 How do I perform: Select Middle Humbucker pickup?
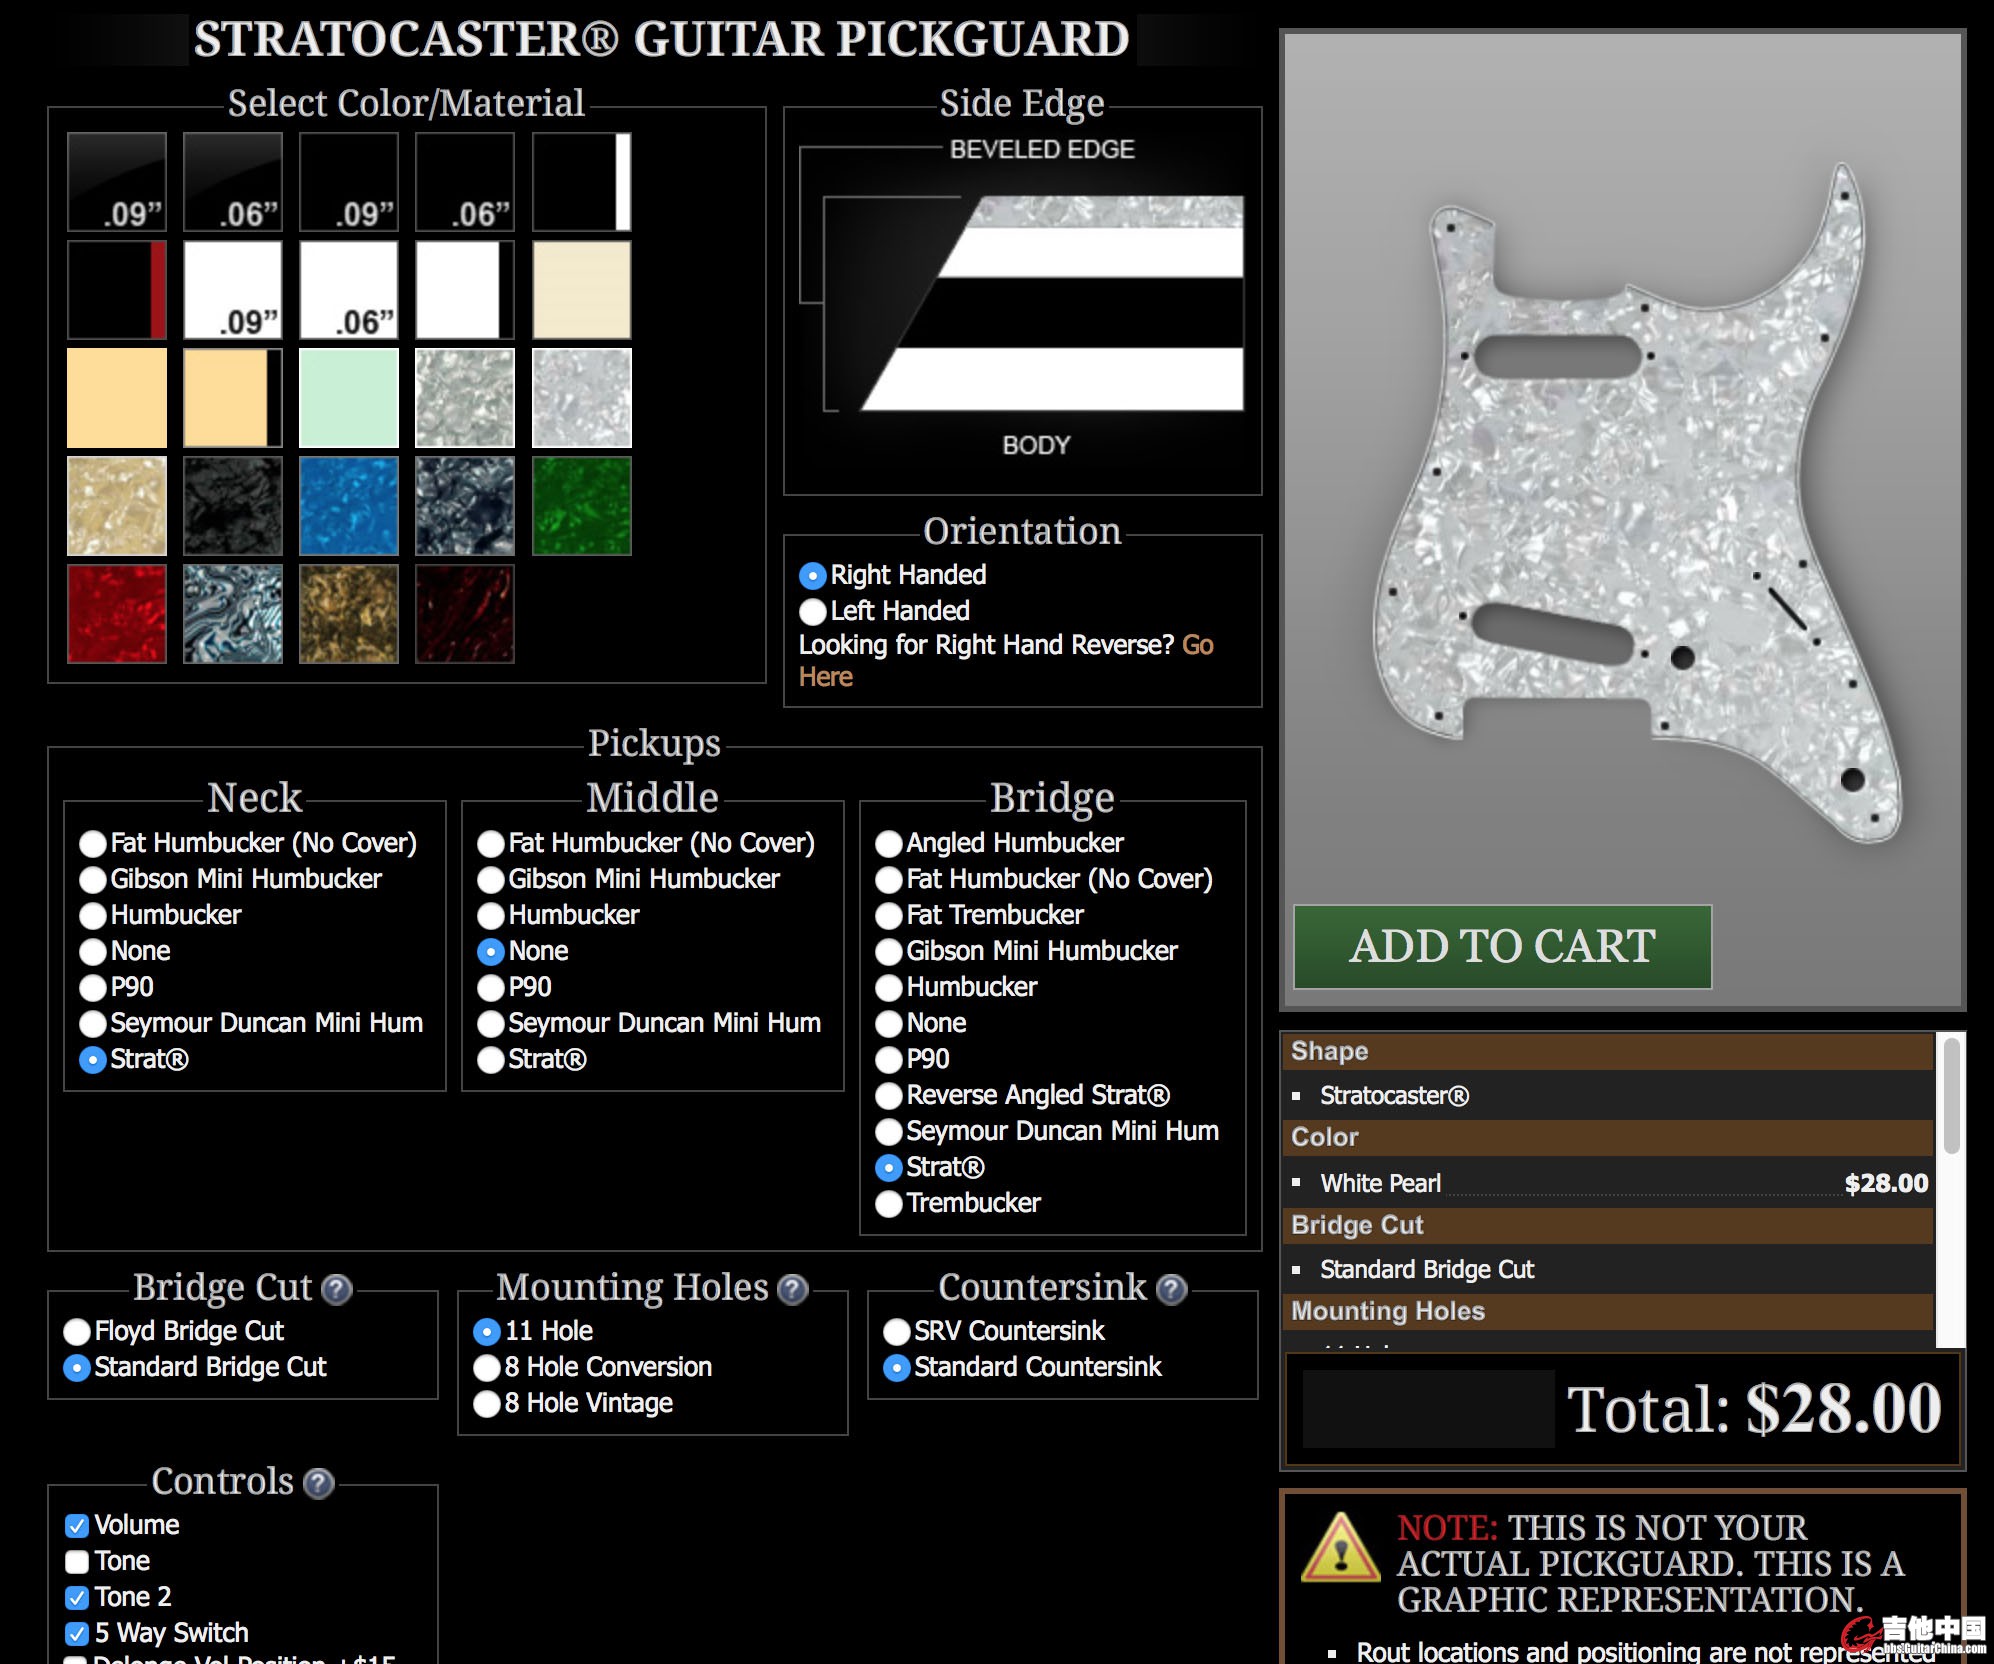(491, 916)
